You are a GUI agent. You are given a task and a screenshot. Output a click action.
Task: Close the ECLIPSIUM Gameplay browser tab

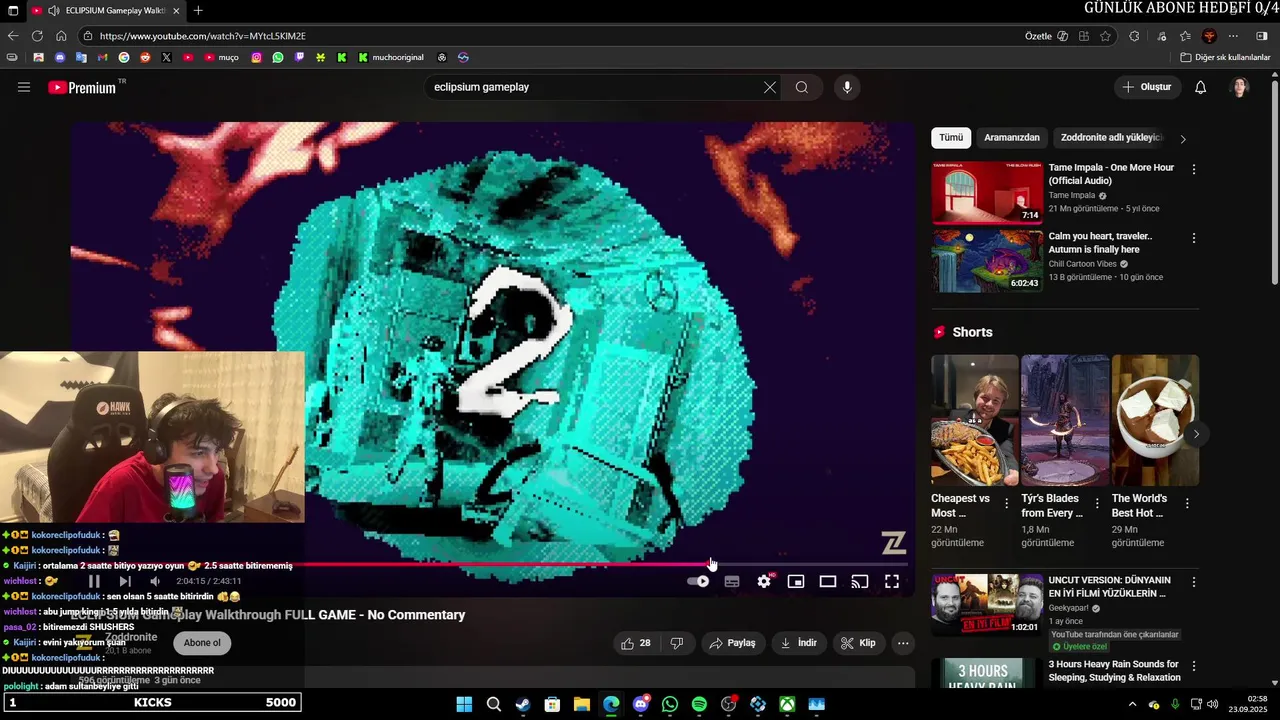tap(176, 10)
